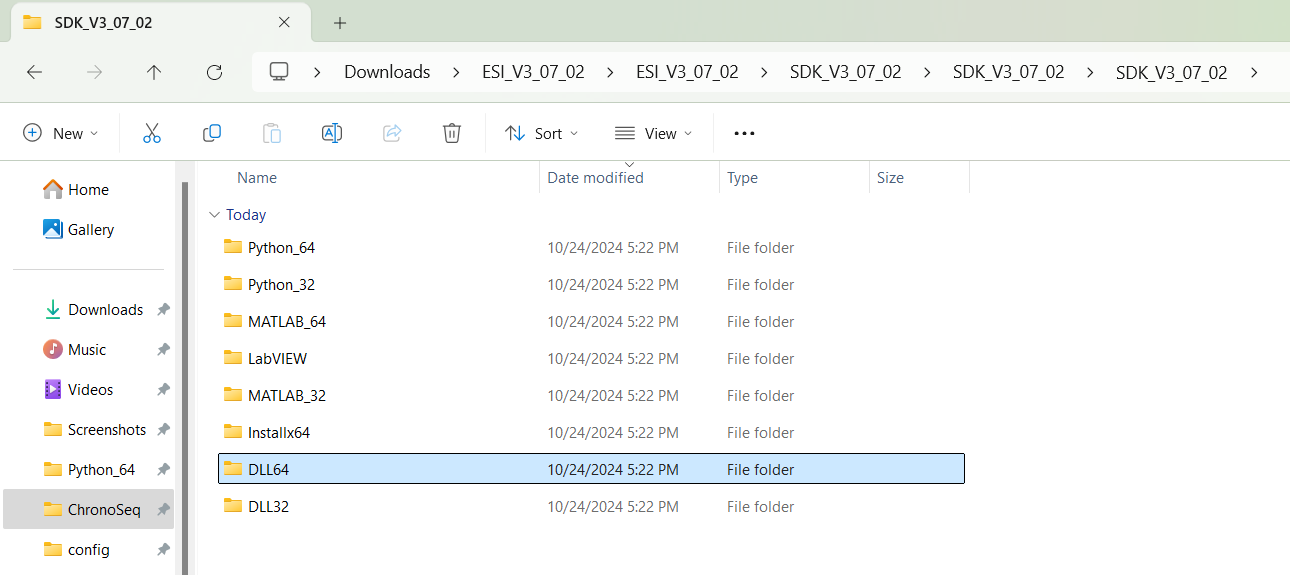
Task: Collapse the Today group
Action: click(214, 215)
